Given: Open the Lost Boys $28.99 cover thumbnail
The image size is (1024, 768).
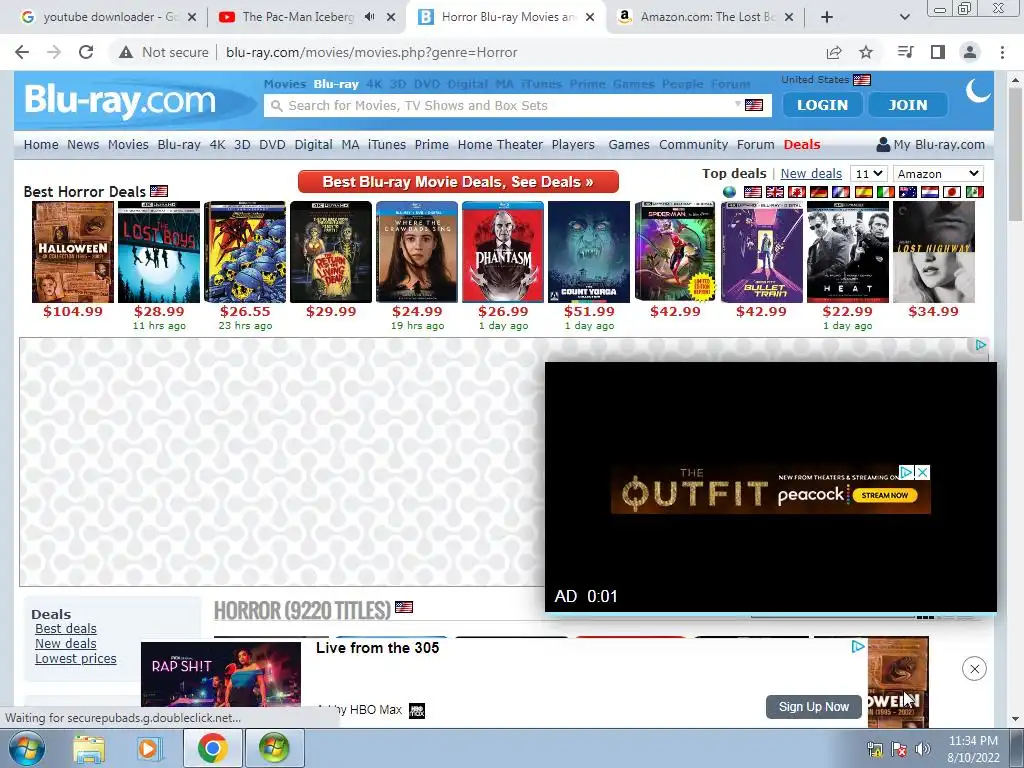Looking at the screenshot, I should 159,252.
